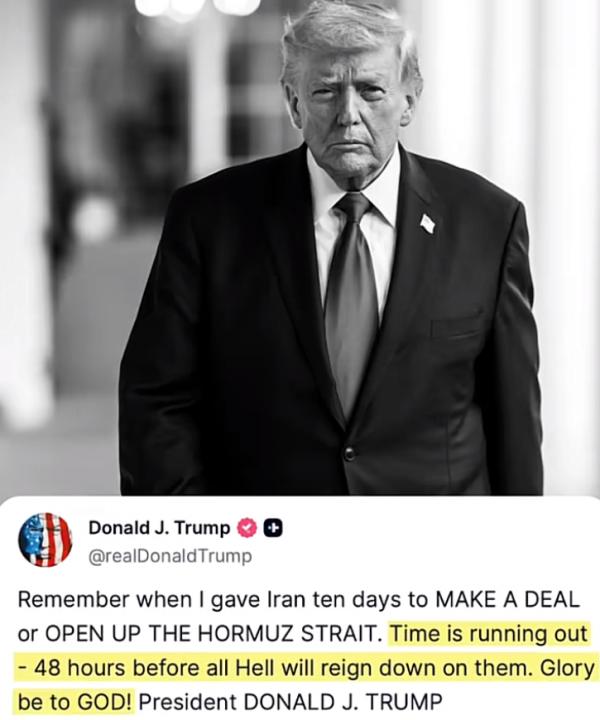Open the black-and-white photo above the post
The height and width of the screenshot is (720, 600).
[x=300, y=248]
